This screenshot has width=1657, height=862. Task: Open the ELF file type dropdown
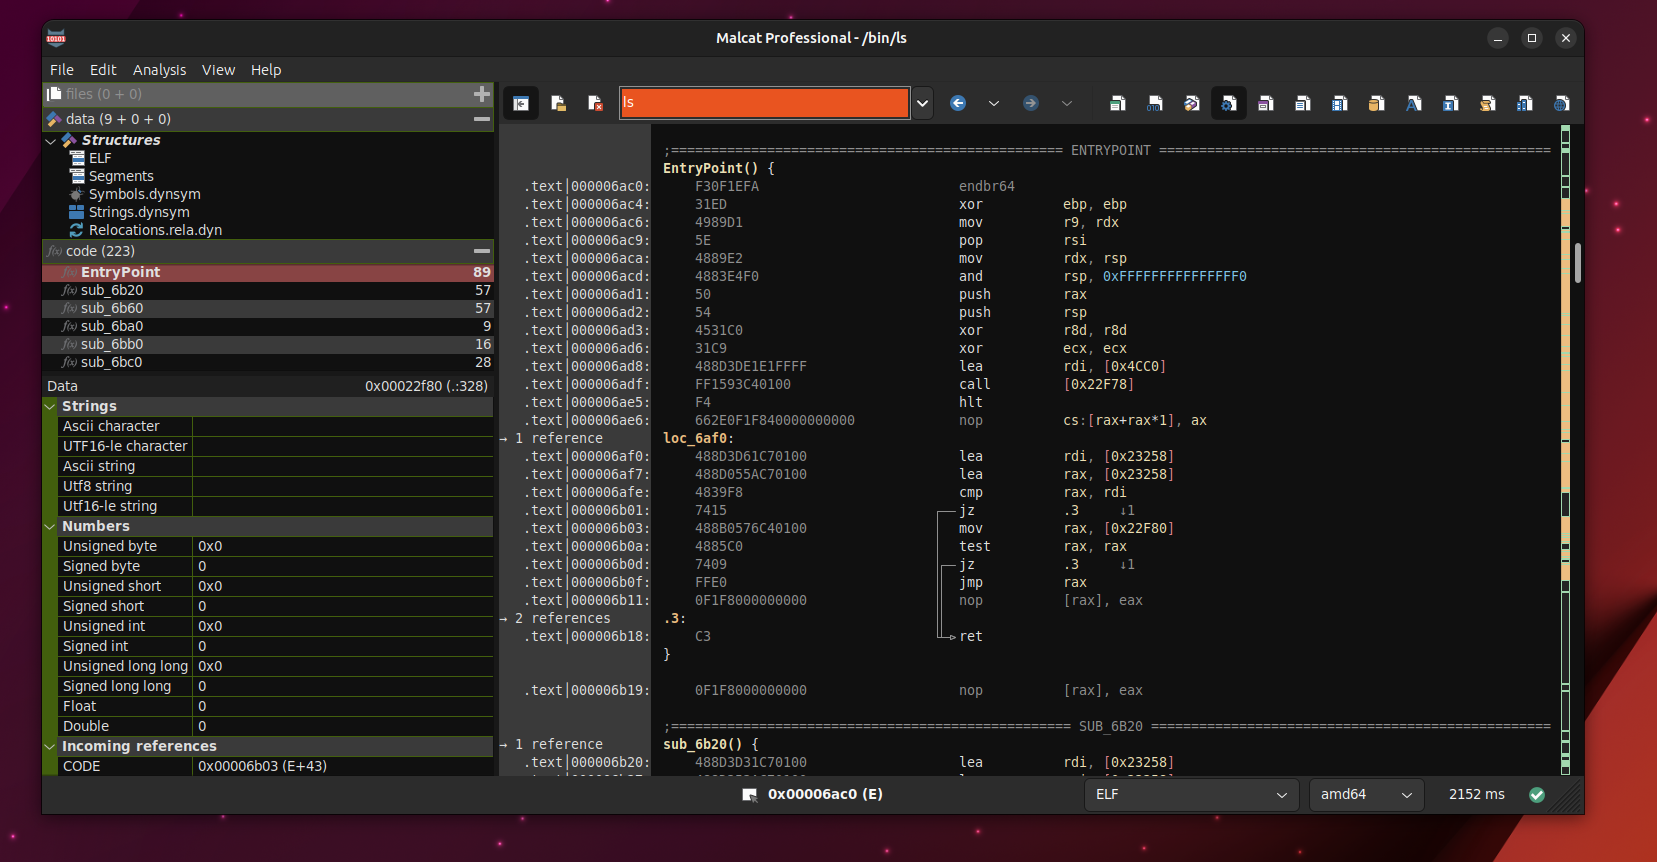1191,795
